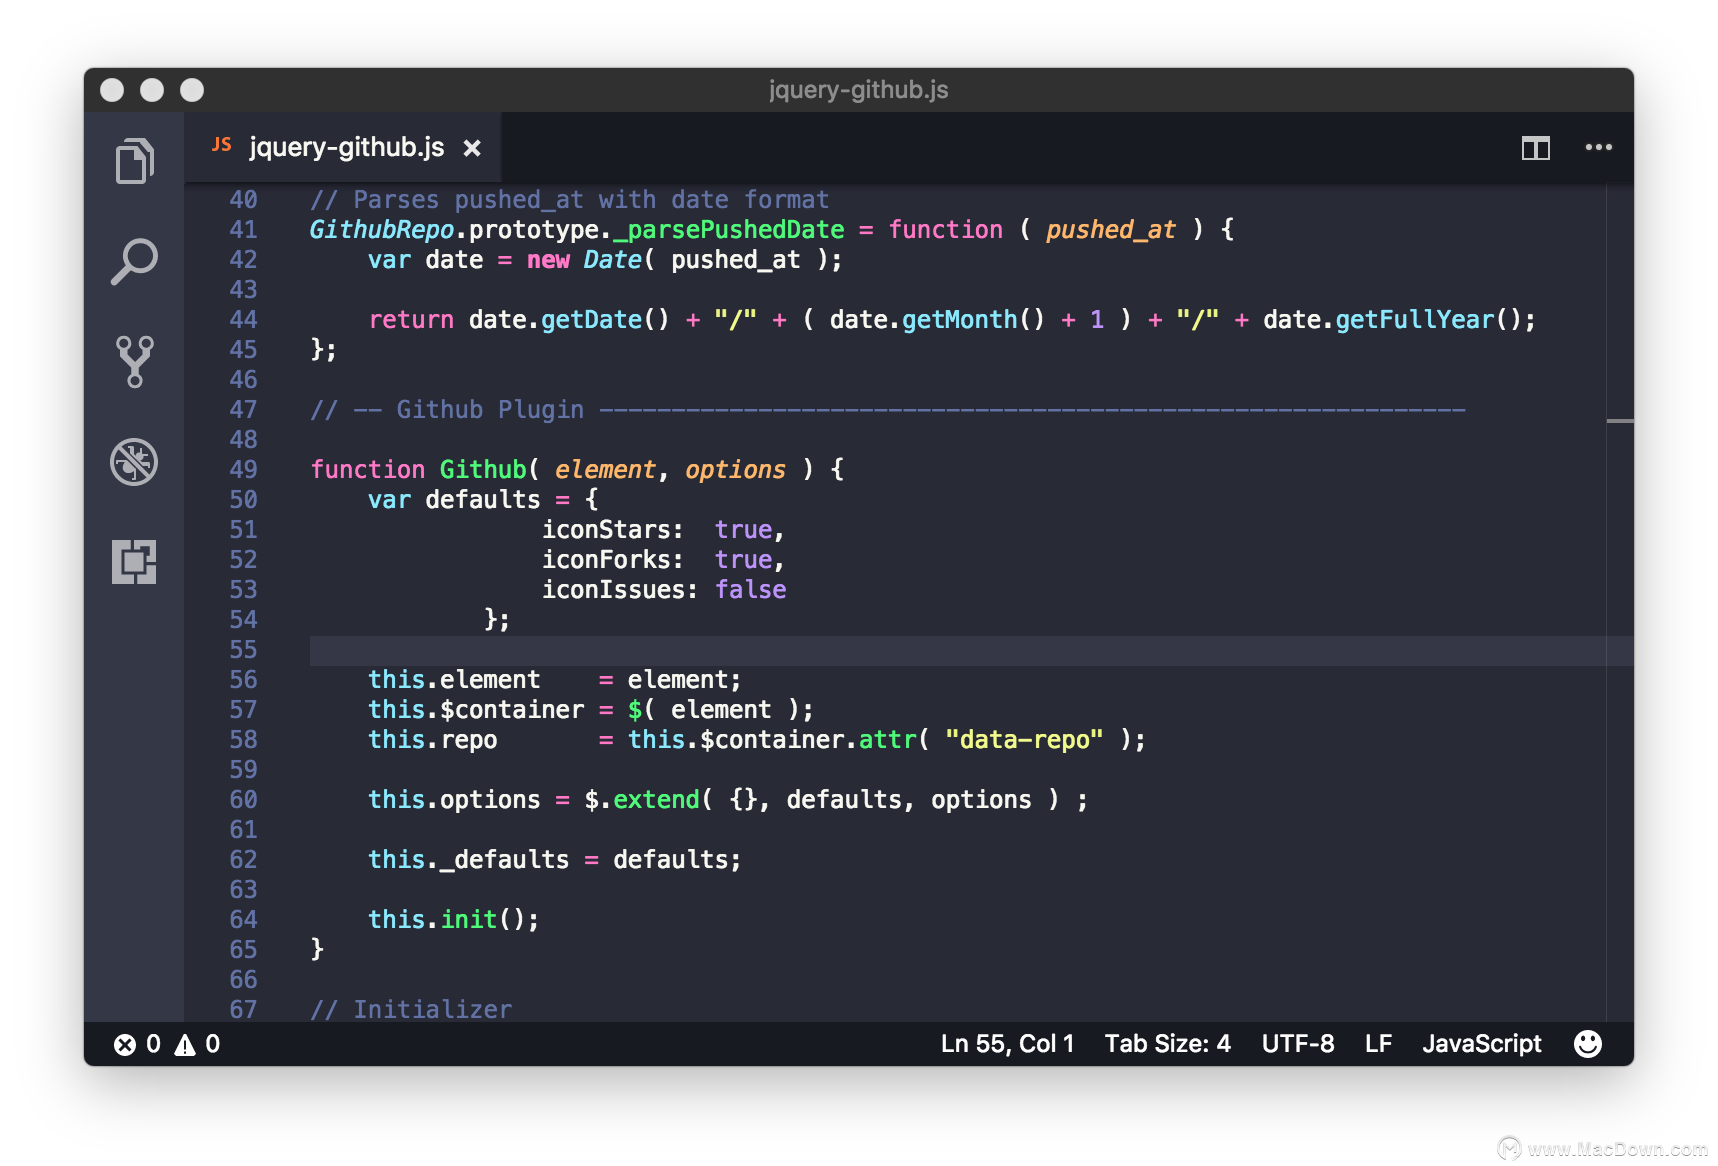The width and height of the screenshot is (1718, 1166).
Task: Click line number 49 in gutter
Action: coord(243,470)
